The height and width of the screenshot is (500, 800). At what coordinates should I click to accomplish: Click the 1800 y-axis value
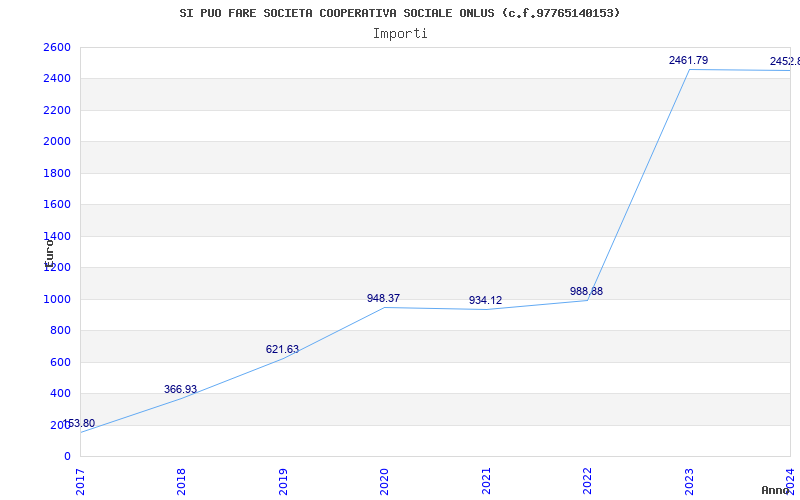point(57,173)
